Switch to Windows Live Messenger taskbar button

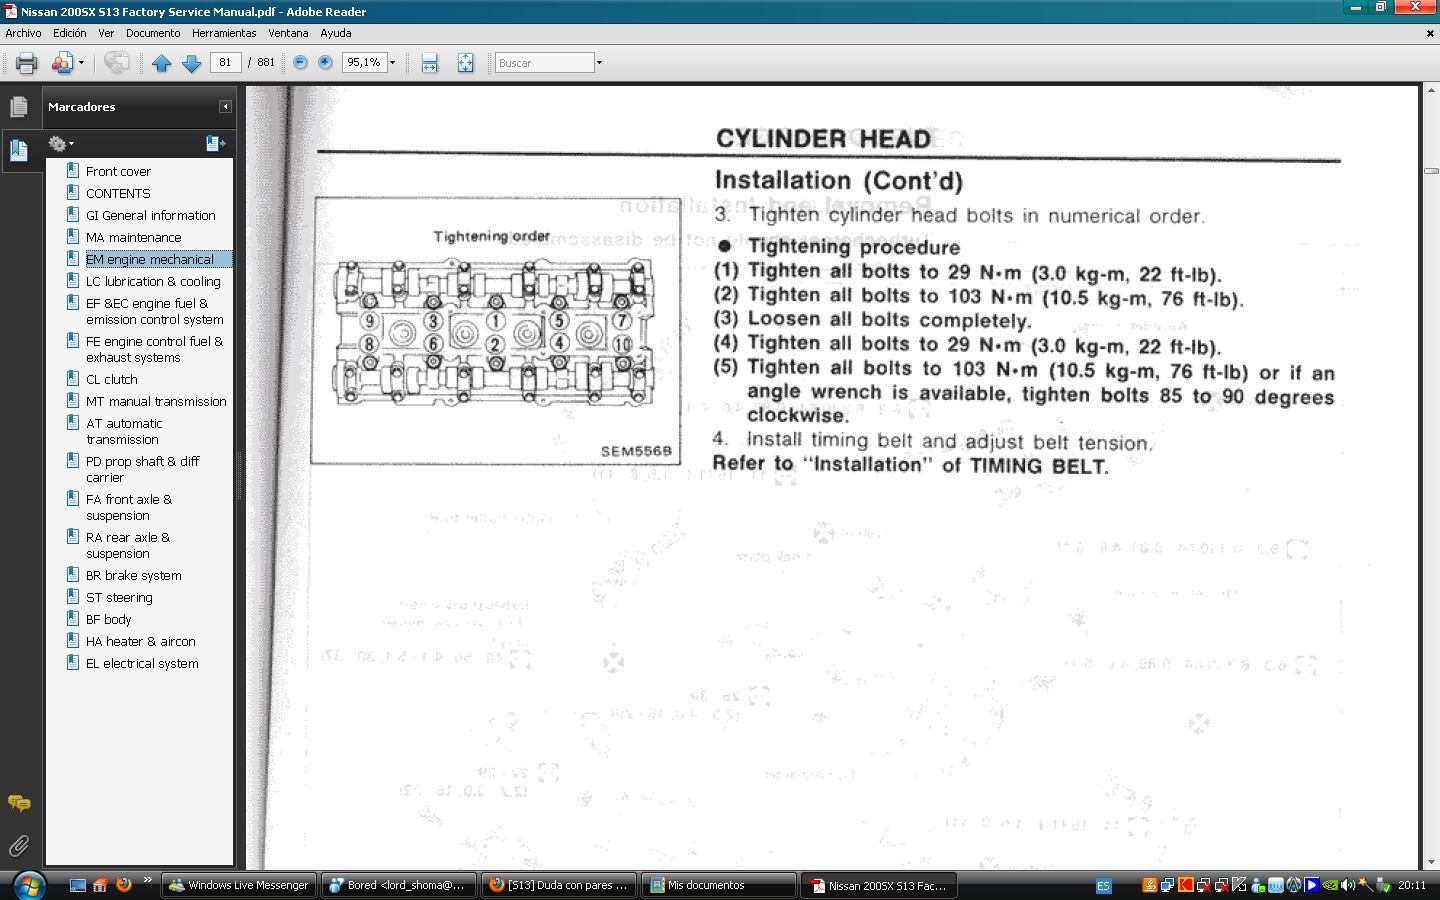[x=238, y=885]
